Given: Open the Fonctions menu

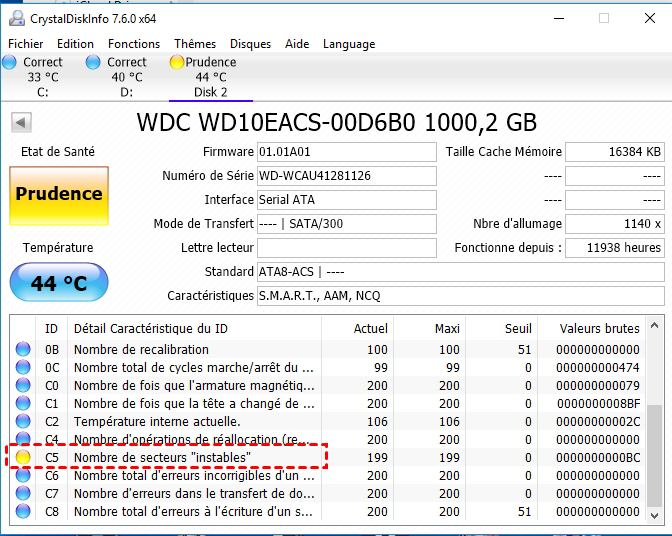Looking at the screenshot, I should click(x=134, y=44).
